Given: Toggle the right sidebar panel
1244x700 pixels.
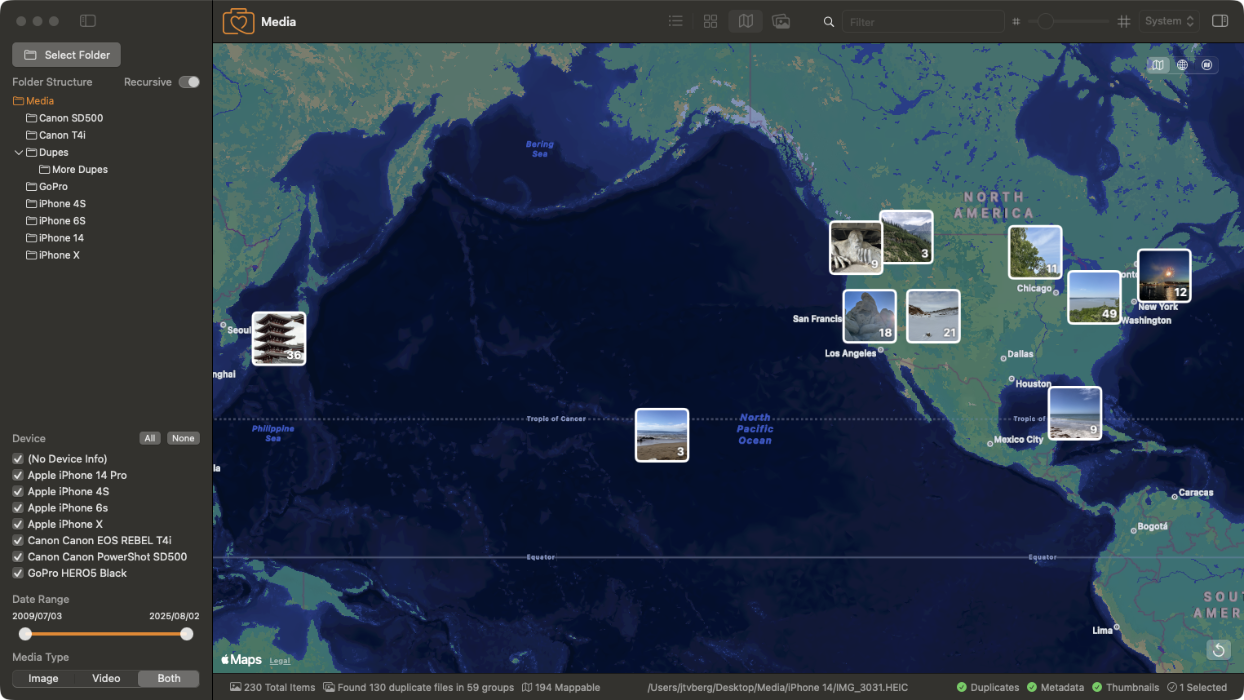Looking at the screenshot, I should coord(1220,20).
